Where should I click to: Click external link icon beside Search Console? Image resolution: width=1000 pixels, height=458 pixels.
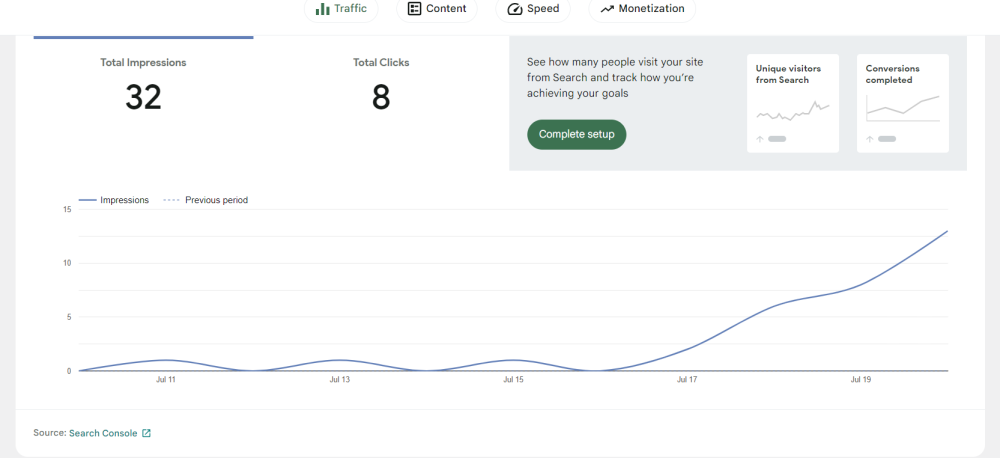tap(147, 434)
